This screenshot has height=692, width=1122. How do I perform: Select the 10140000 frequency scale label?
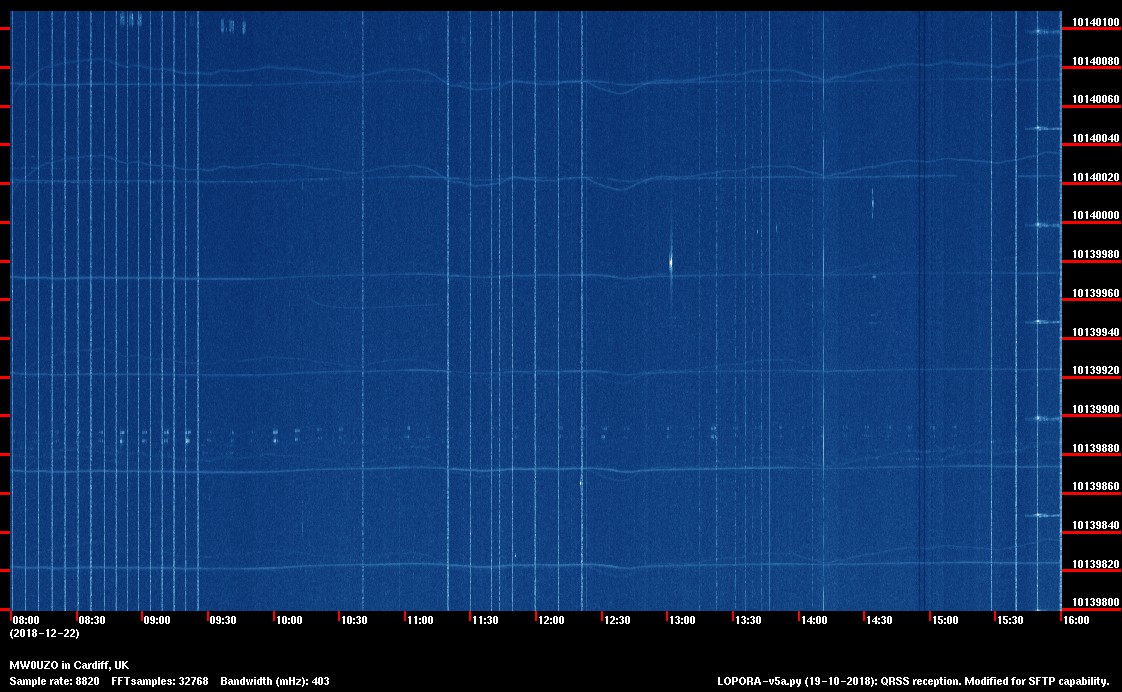pos(1095,216)
